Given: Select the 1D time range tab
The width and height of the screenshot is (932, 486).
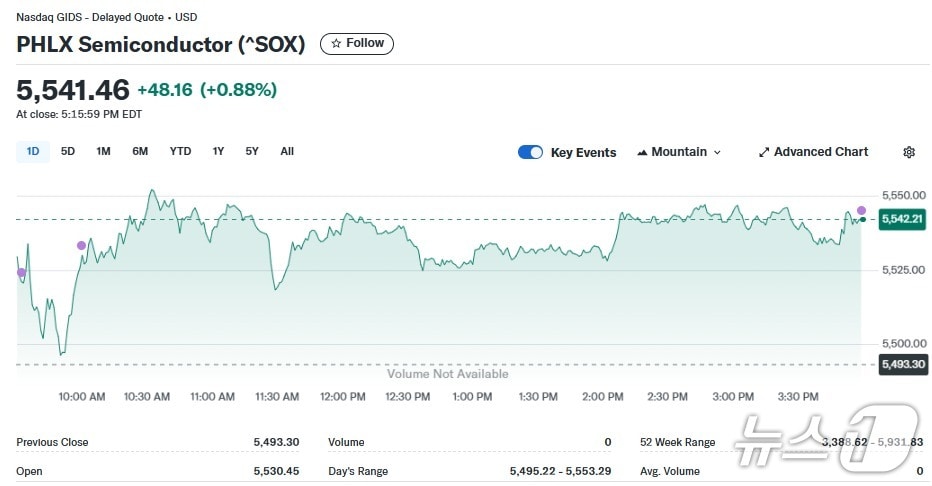Looking at the screenshot, I should 33,151.
